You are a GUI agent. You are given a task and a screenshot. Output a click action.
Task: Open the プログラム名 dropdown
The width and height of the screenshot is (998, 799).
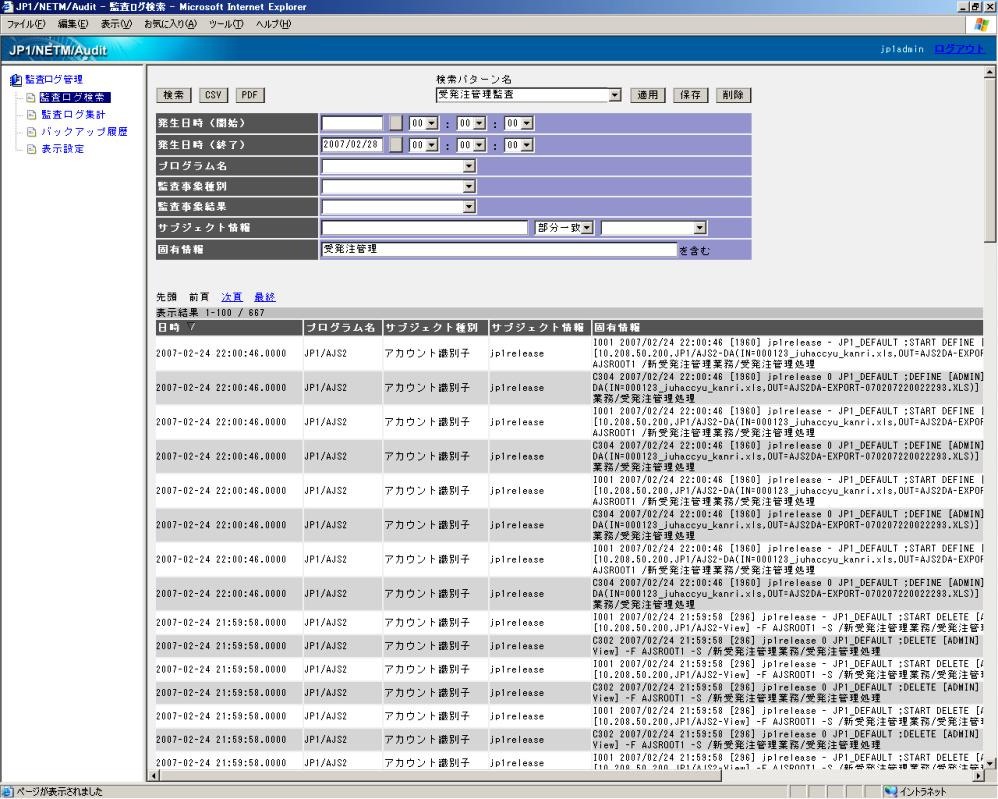468,165
